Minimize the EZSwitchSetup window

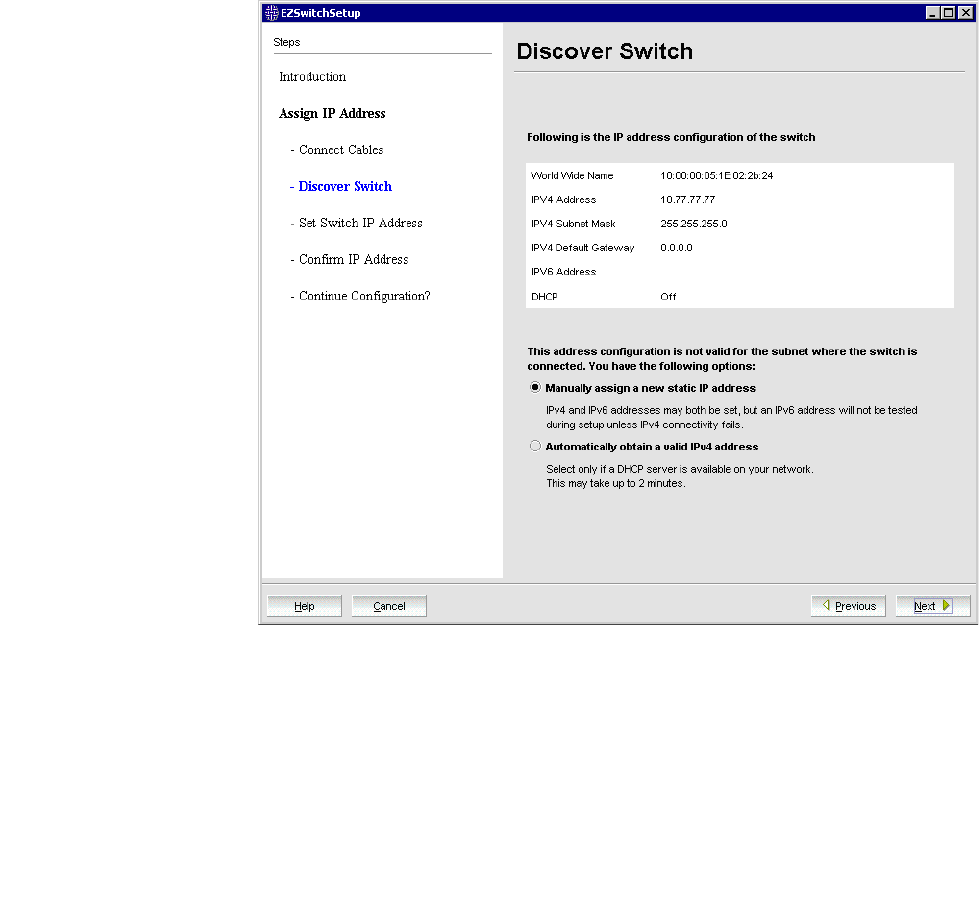click(932, 12)
